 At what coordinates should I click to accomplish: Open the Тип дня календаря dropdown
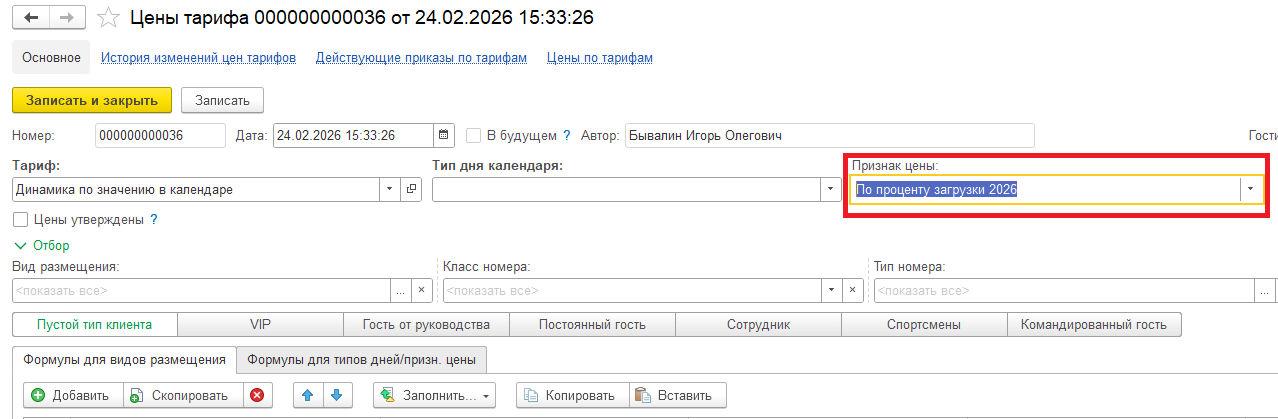click(x=831, y=189)
